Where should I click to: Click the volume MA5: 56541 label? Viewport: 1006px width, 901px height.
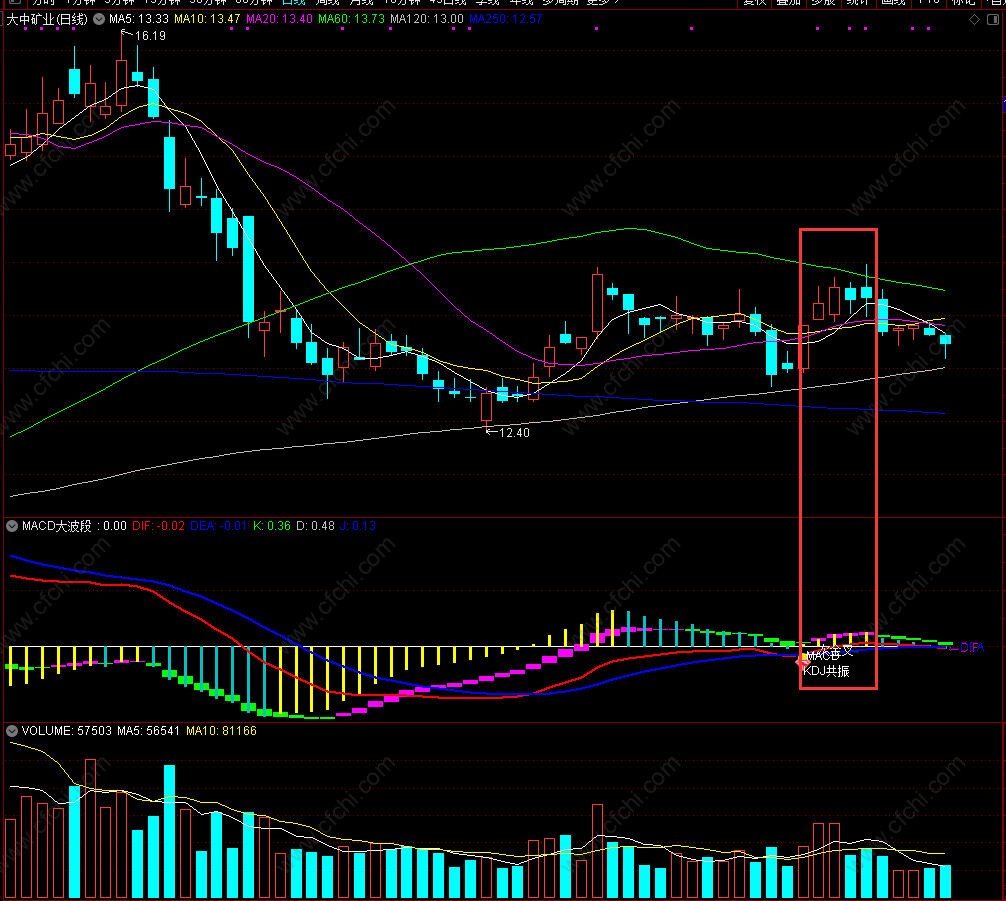[x=149, y=731]
